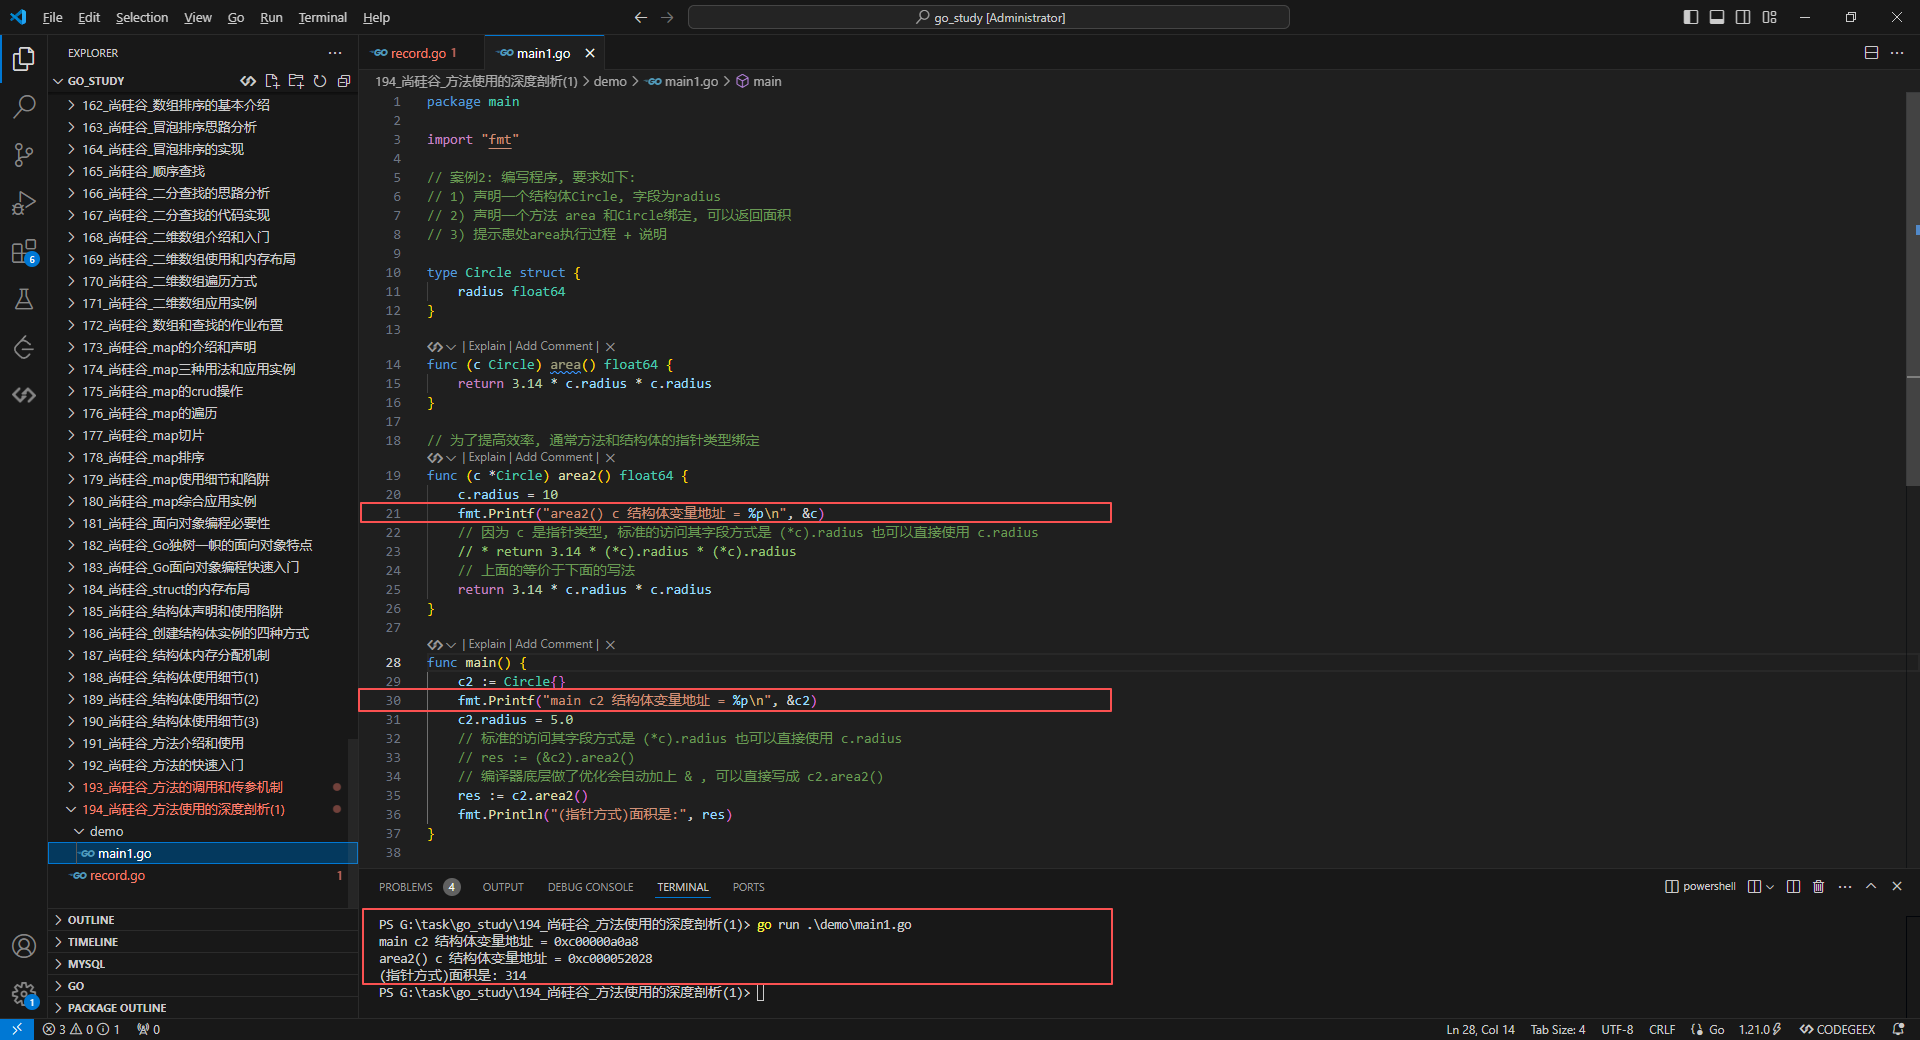The image size is (1920, 1040).
Task: Expand the PACKAGE OUTLINE section
Action: 203,1008
